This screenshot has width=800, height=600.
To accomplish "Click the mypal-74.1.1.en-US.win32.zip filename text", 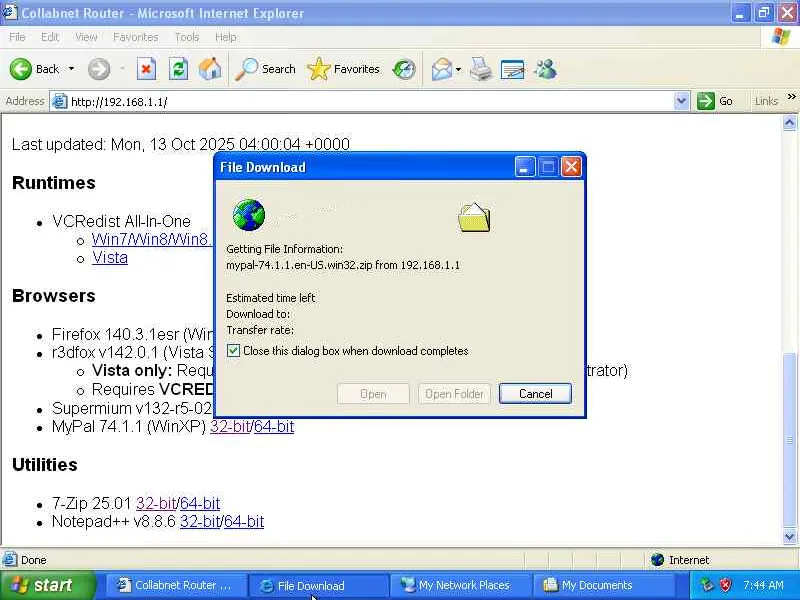I will pos(299,265).
